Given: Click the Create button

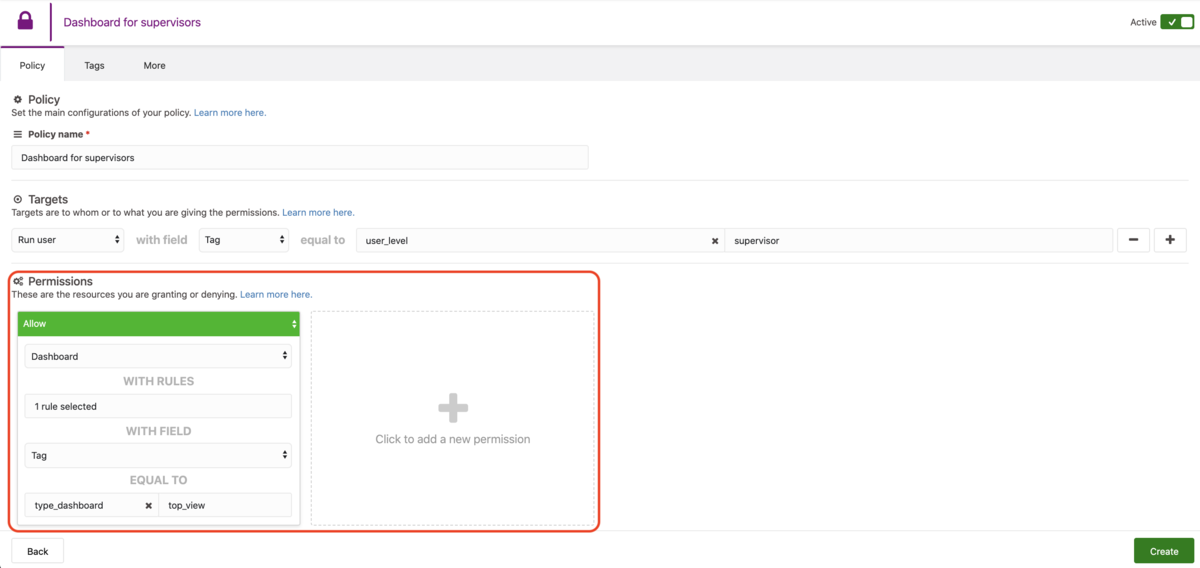Looking at the screenshot, I should coord(1164,551).
